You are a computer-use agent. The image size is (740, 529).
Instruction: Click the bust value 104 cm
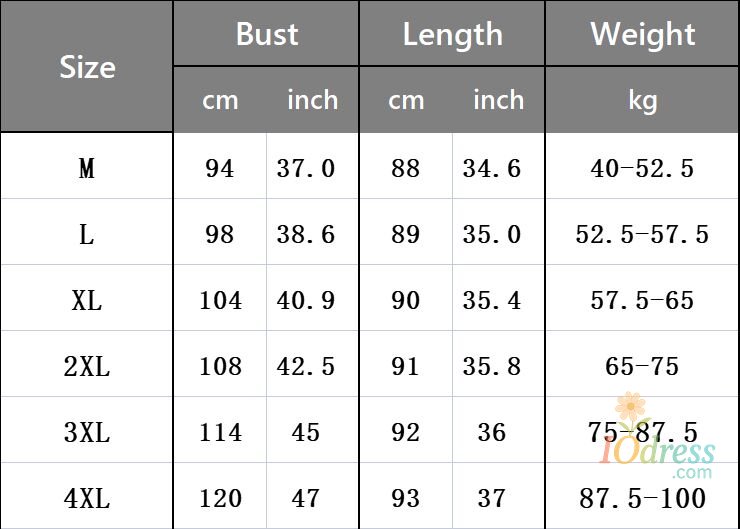tap(220, 301)
